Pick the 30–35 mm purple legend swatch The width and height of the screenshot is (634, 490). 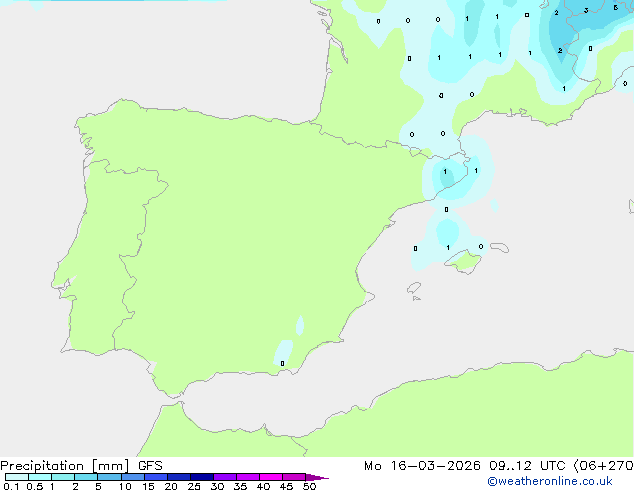[224, 477]
